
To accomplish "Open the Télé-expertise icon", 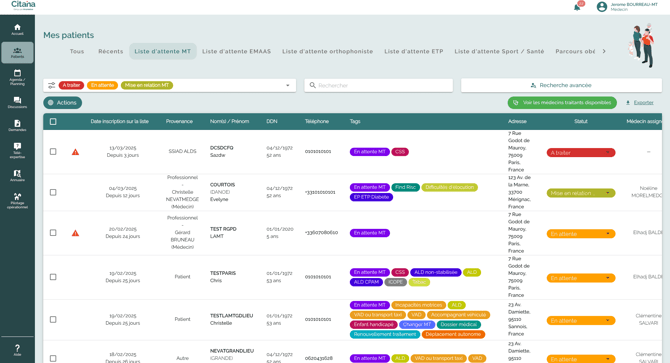I will click(17, 146).
